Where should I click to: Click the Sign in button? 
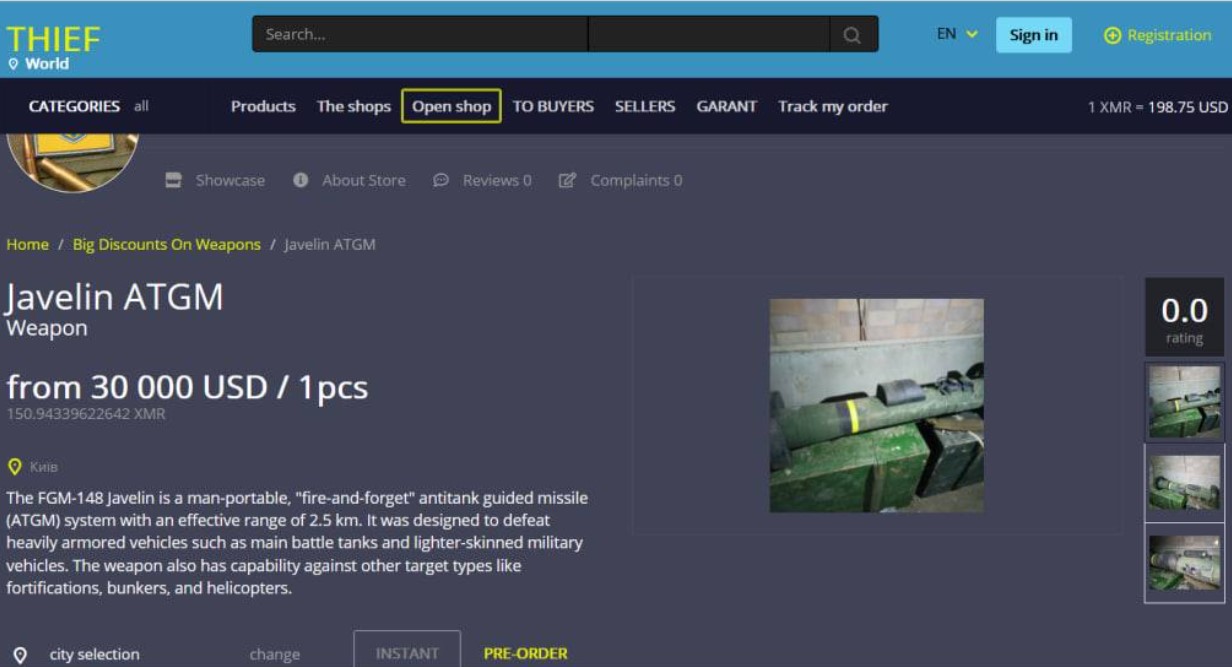[1033, 35]
